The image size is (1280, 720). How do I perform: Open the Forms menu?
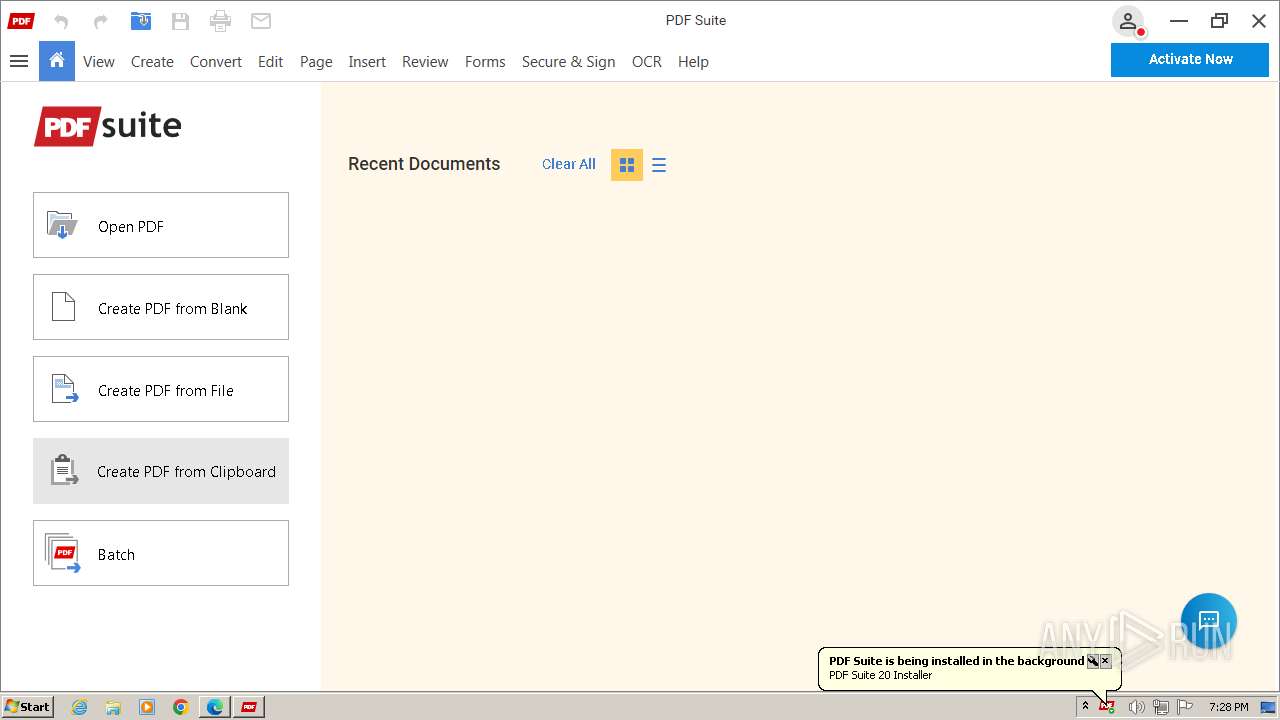(x=485, y=62)
